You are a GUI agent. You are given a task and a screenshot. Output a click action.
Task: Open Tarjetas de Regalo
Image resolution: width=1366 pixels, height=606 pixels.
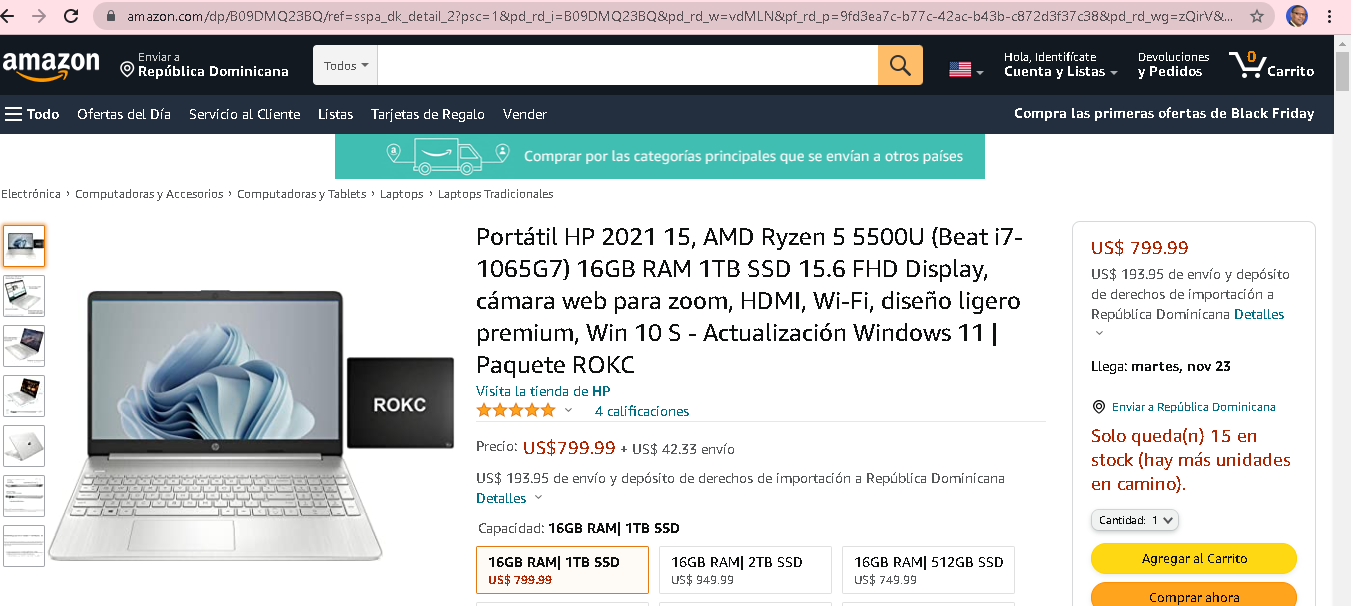[x=427, y=114]
